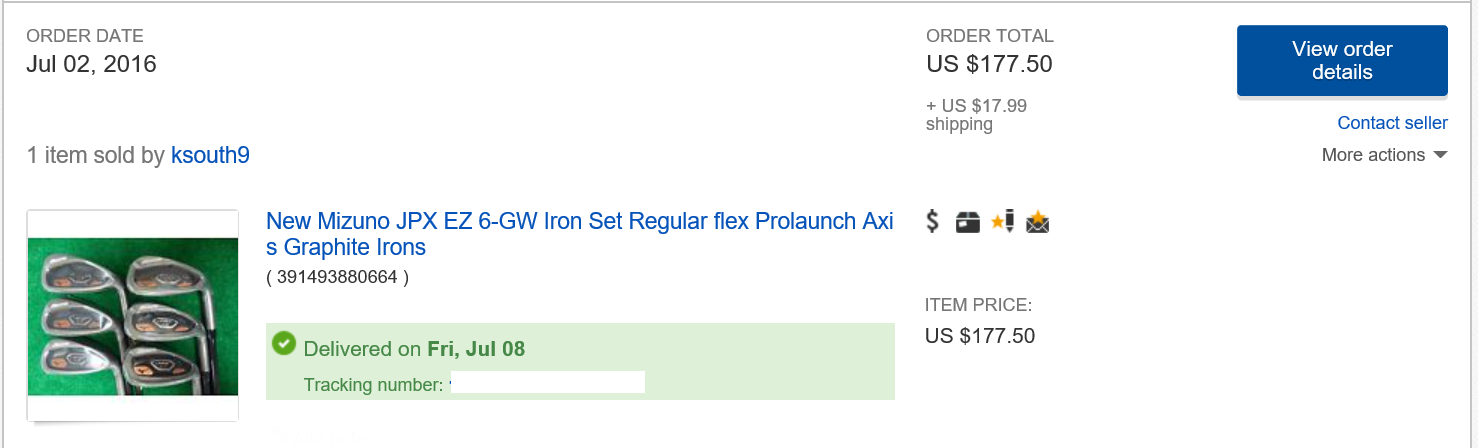Screen dimensions: 1478x448
Task: Click the order date Jul 02, 2016
Action: (x=91, y=64)
